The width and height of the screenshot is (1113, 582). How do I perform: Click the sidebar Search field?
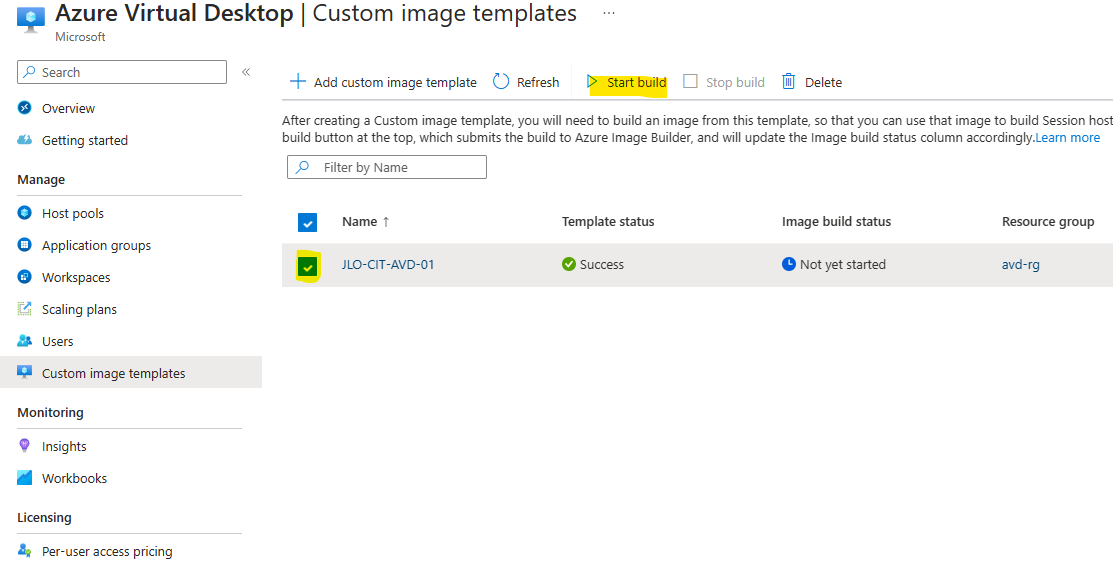[x=122, y=72]
